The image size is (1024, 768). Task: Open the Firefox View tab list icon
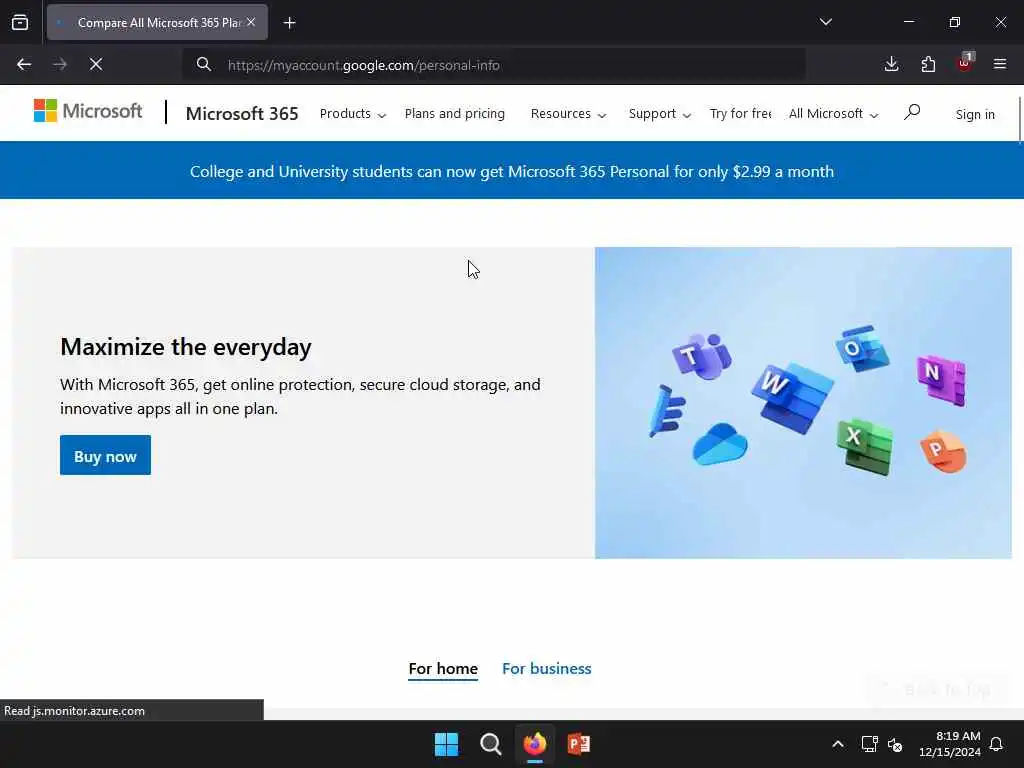pyautogui.click(x=20, y=22)
